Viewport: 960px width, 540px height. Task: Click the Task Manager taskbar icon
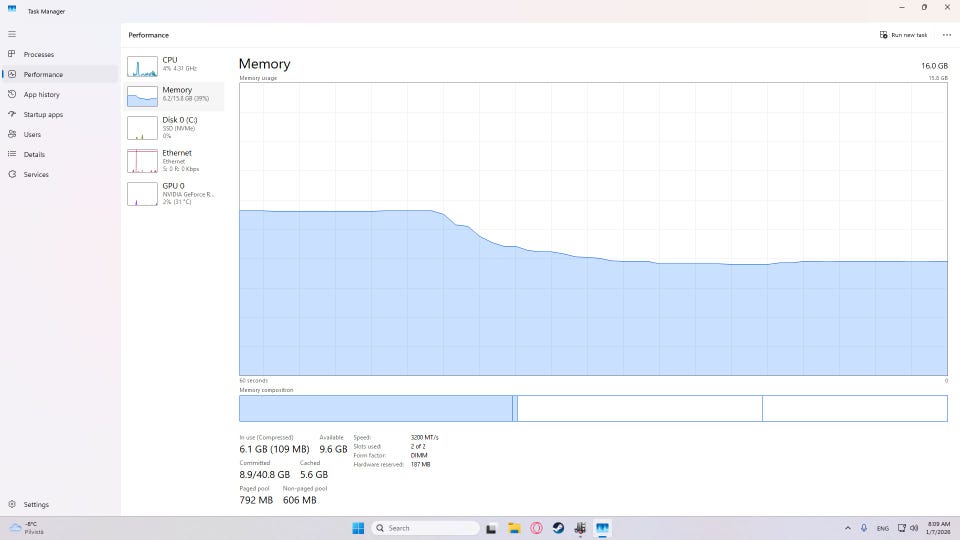602,528
